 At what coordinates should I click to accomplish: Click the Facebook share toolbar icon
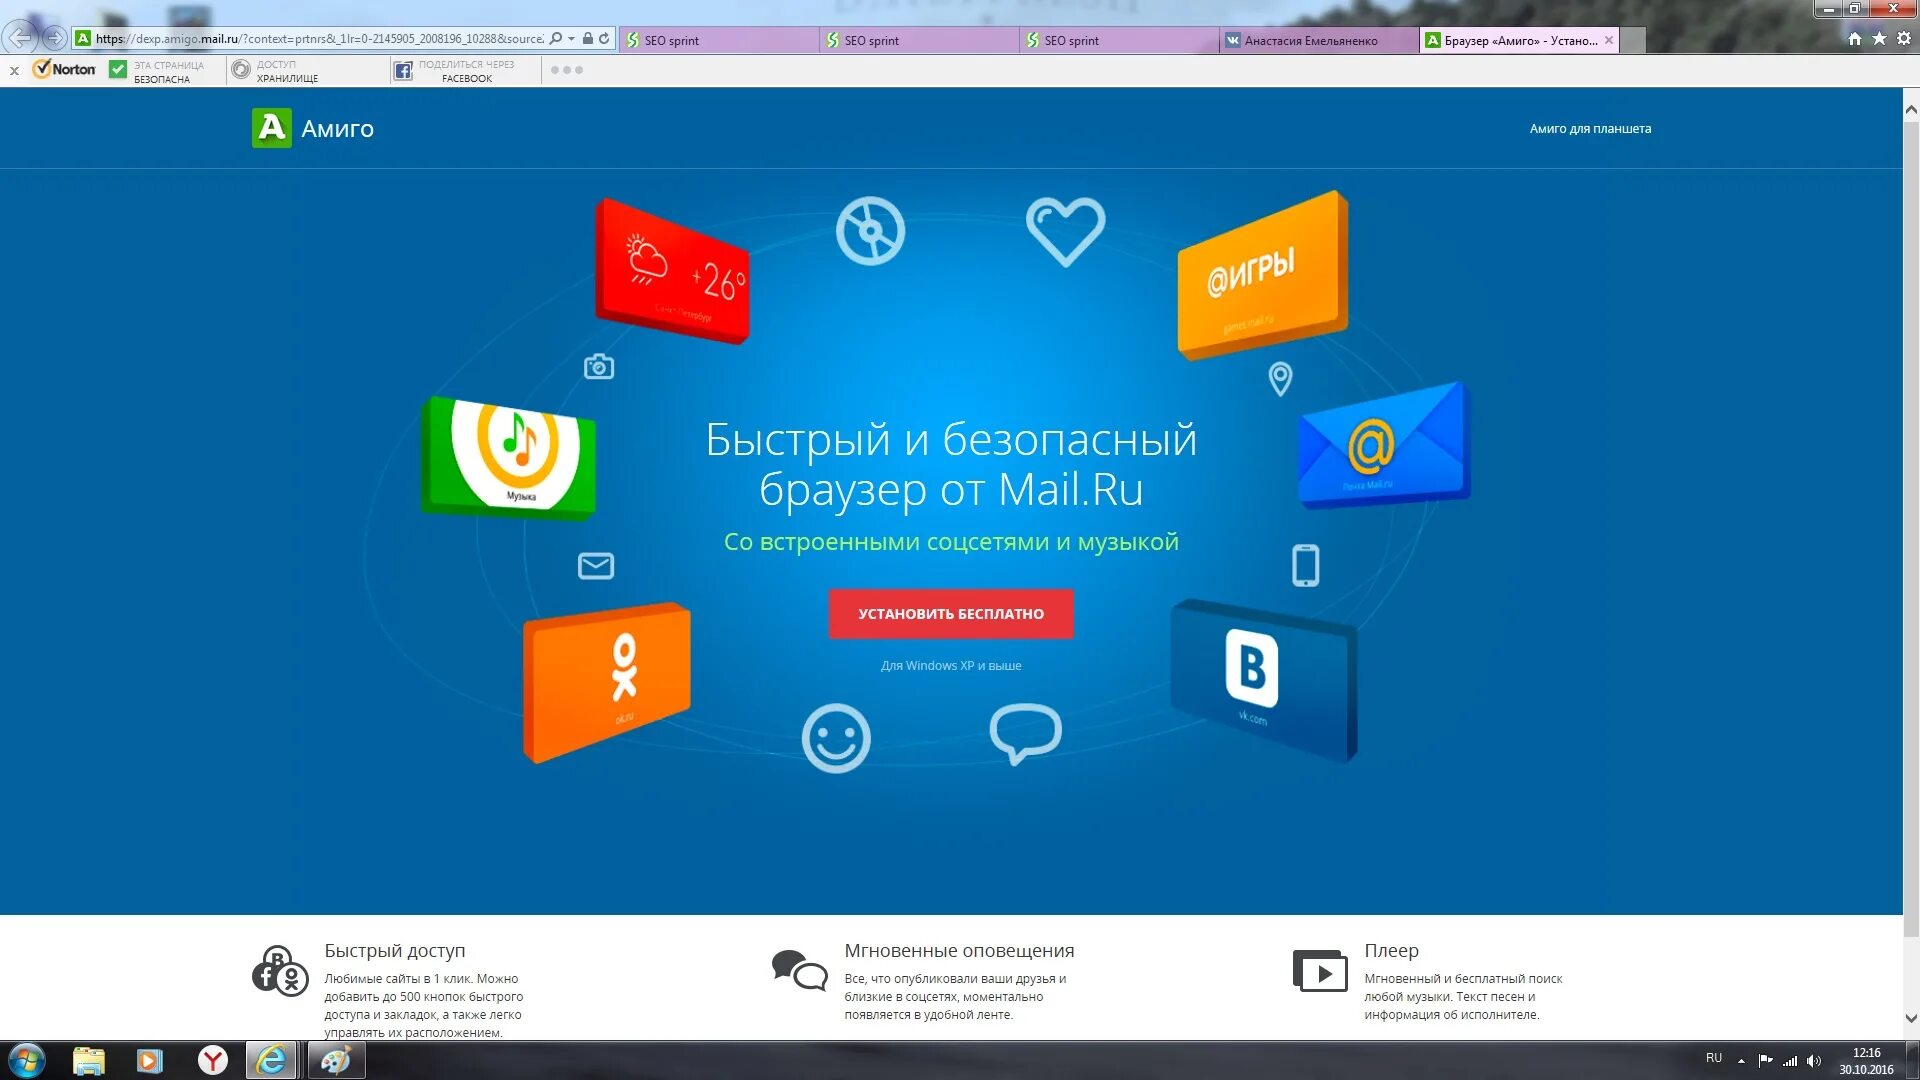point(402,71)
